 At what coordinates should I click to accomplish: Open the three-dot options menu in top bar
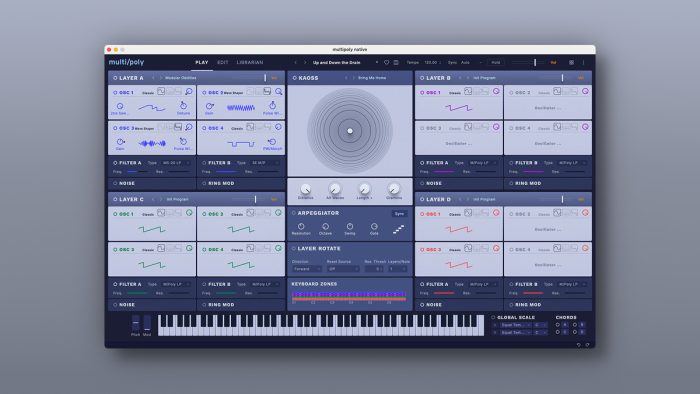[583, 62]
